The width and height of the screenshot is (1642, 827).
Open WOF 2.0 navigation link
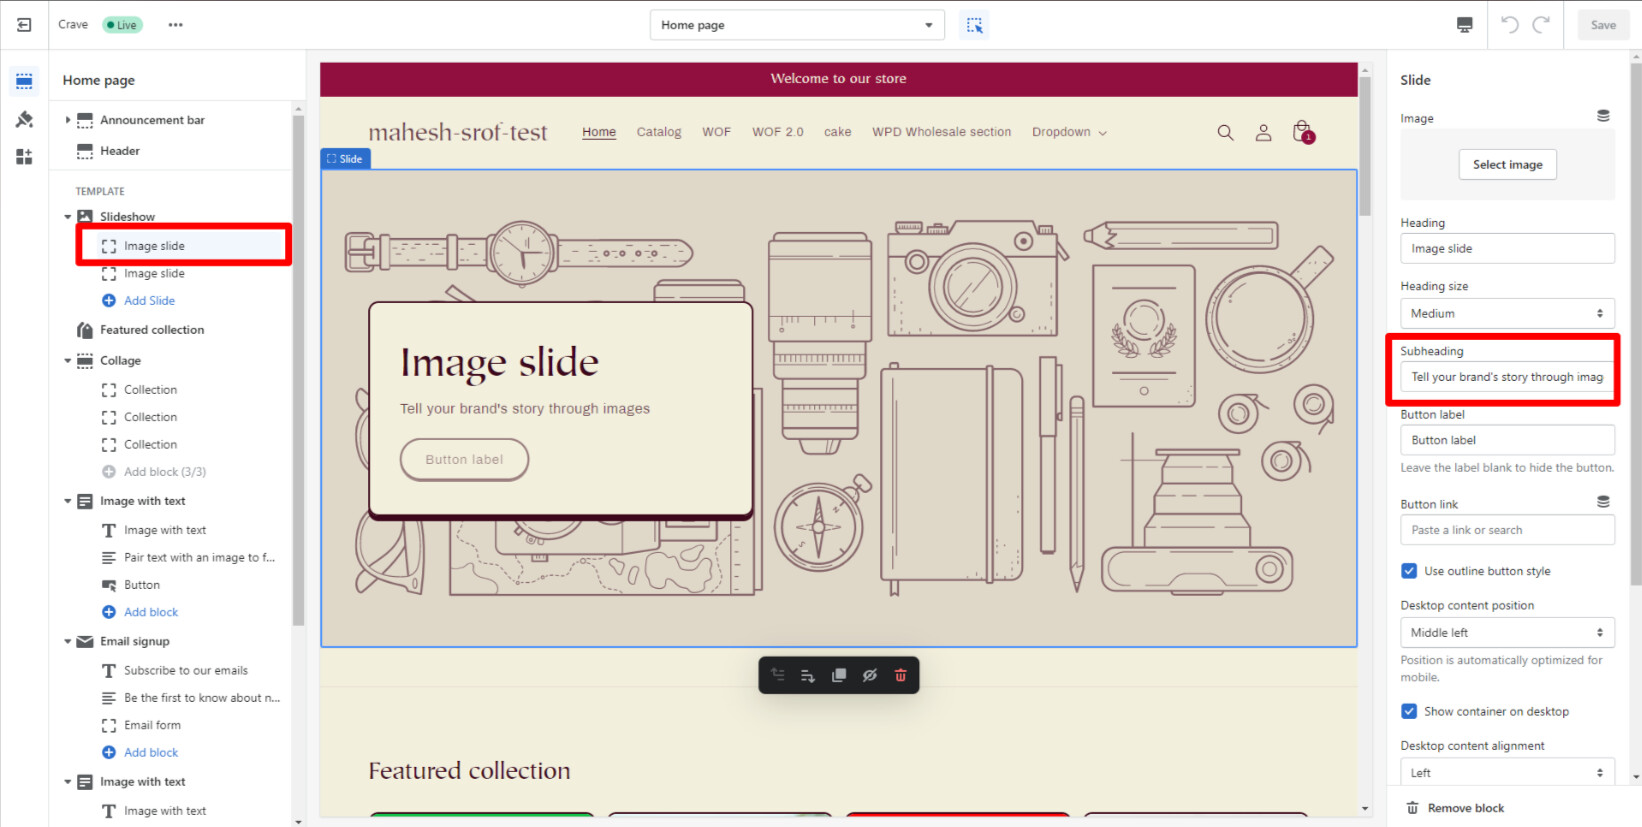[x=778, y=132]
